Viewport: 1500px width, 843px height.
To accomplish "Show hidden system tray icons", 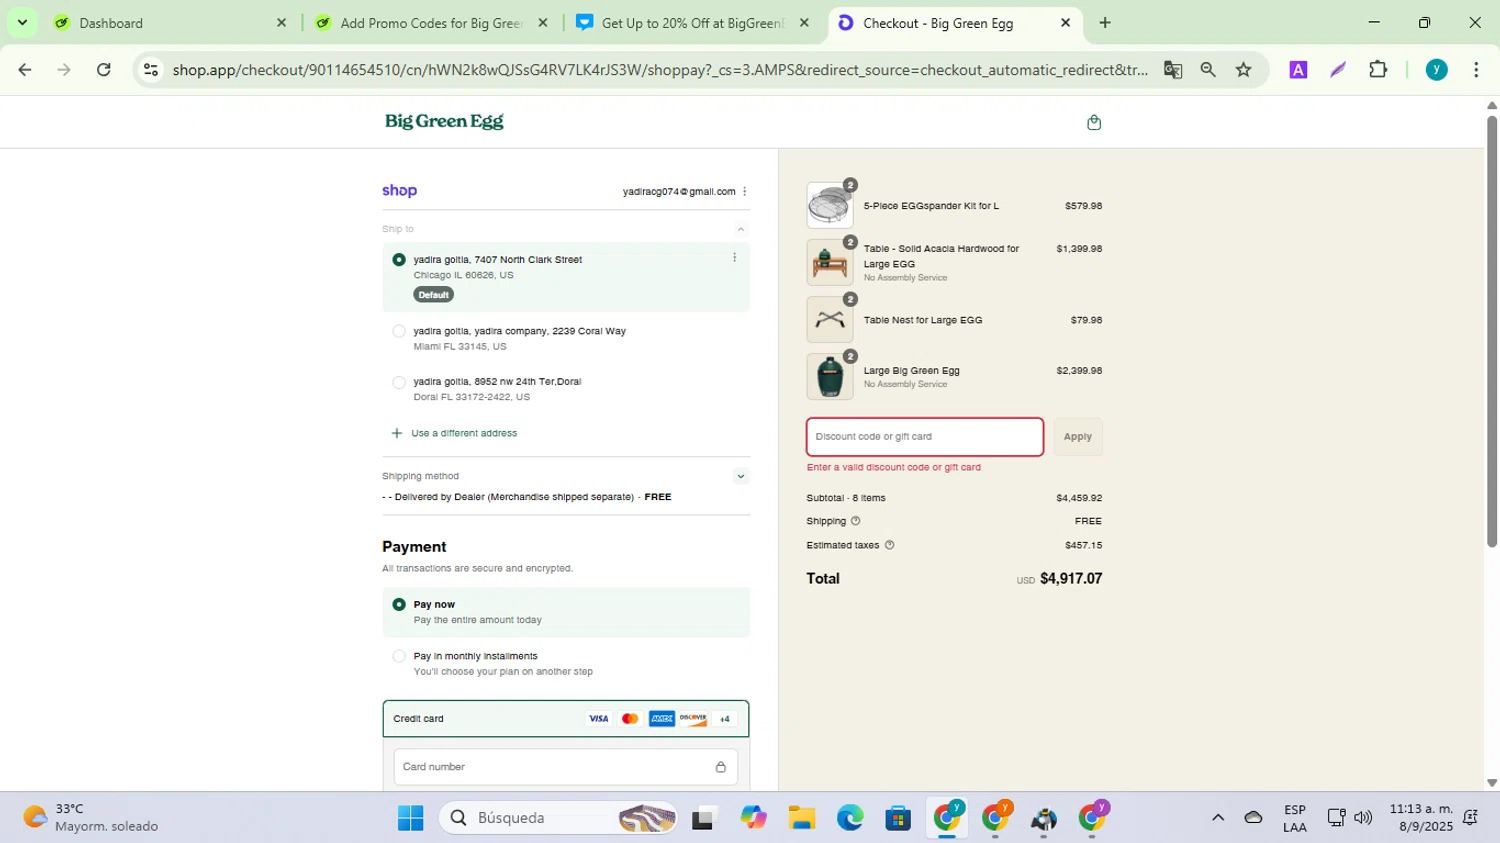I will [1217, 818].
